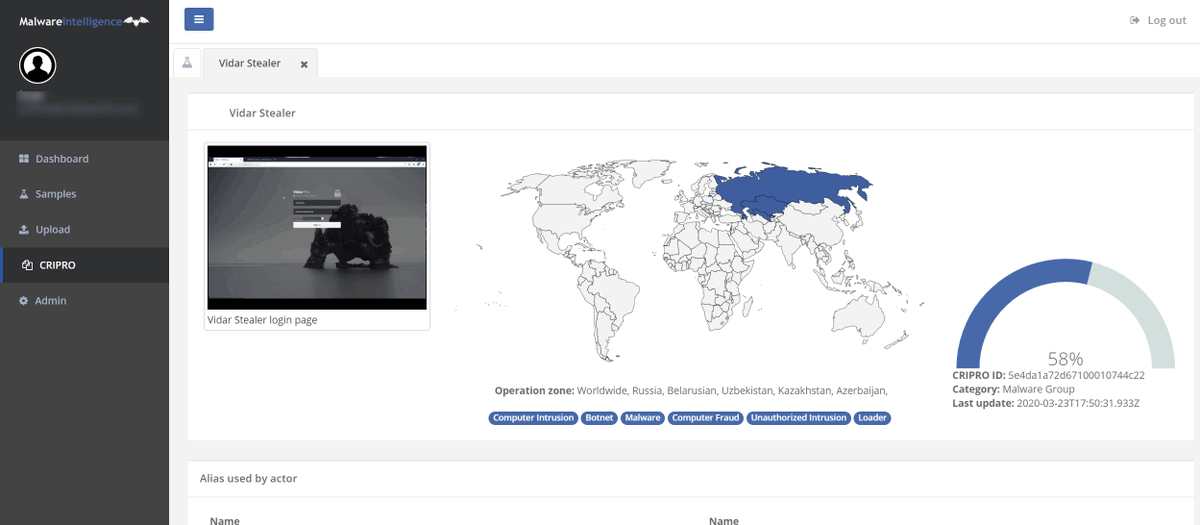The image size is (1200, 525).
Task: Open the Vidar Stealer login page thumbnail
Action: tap(317, 227)
